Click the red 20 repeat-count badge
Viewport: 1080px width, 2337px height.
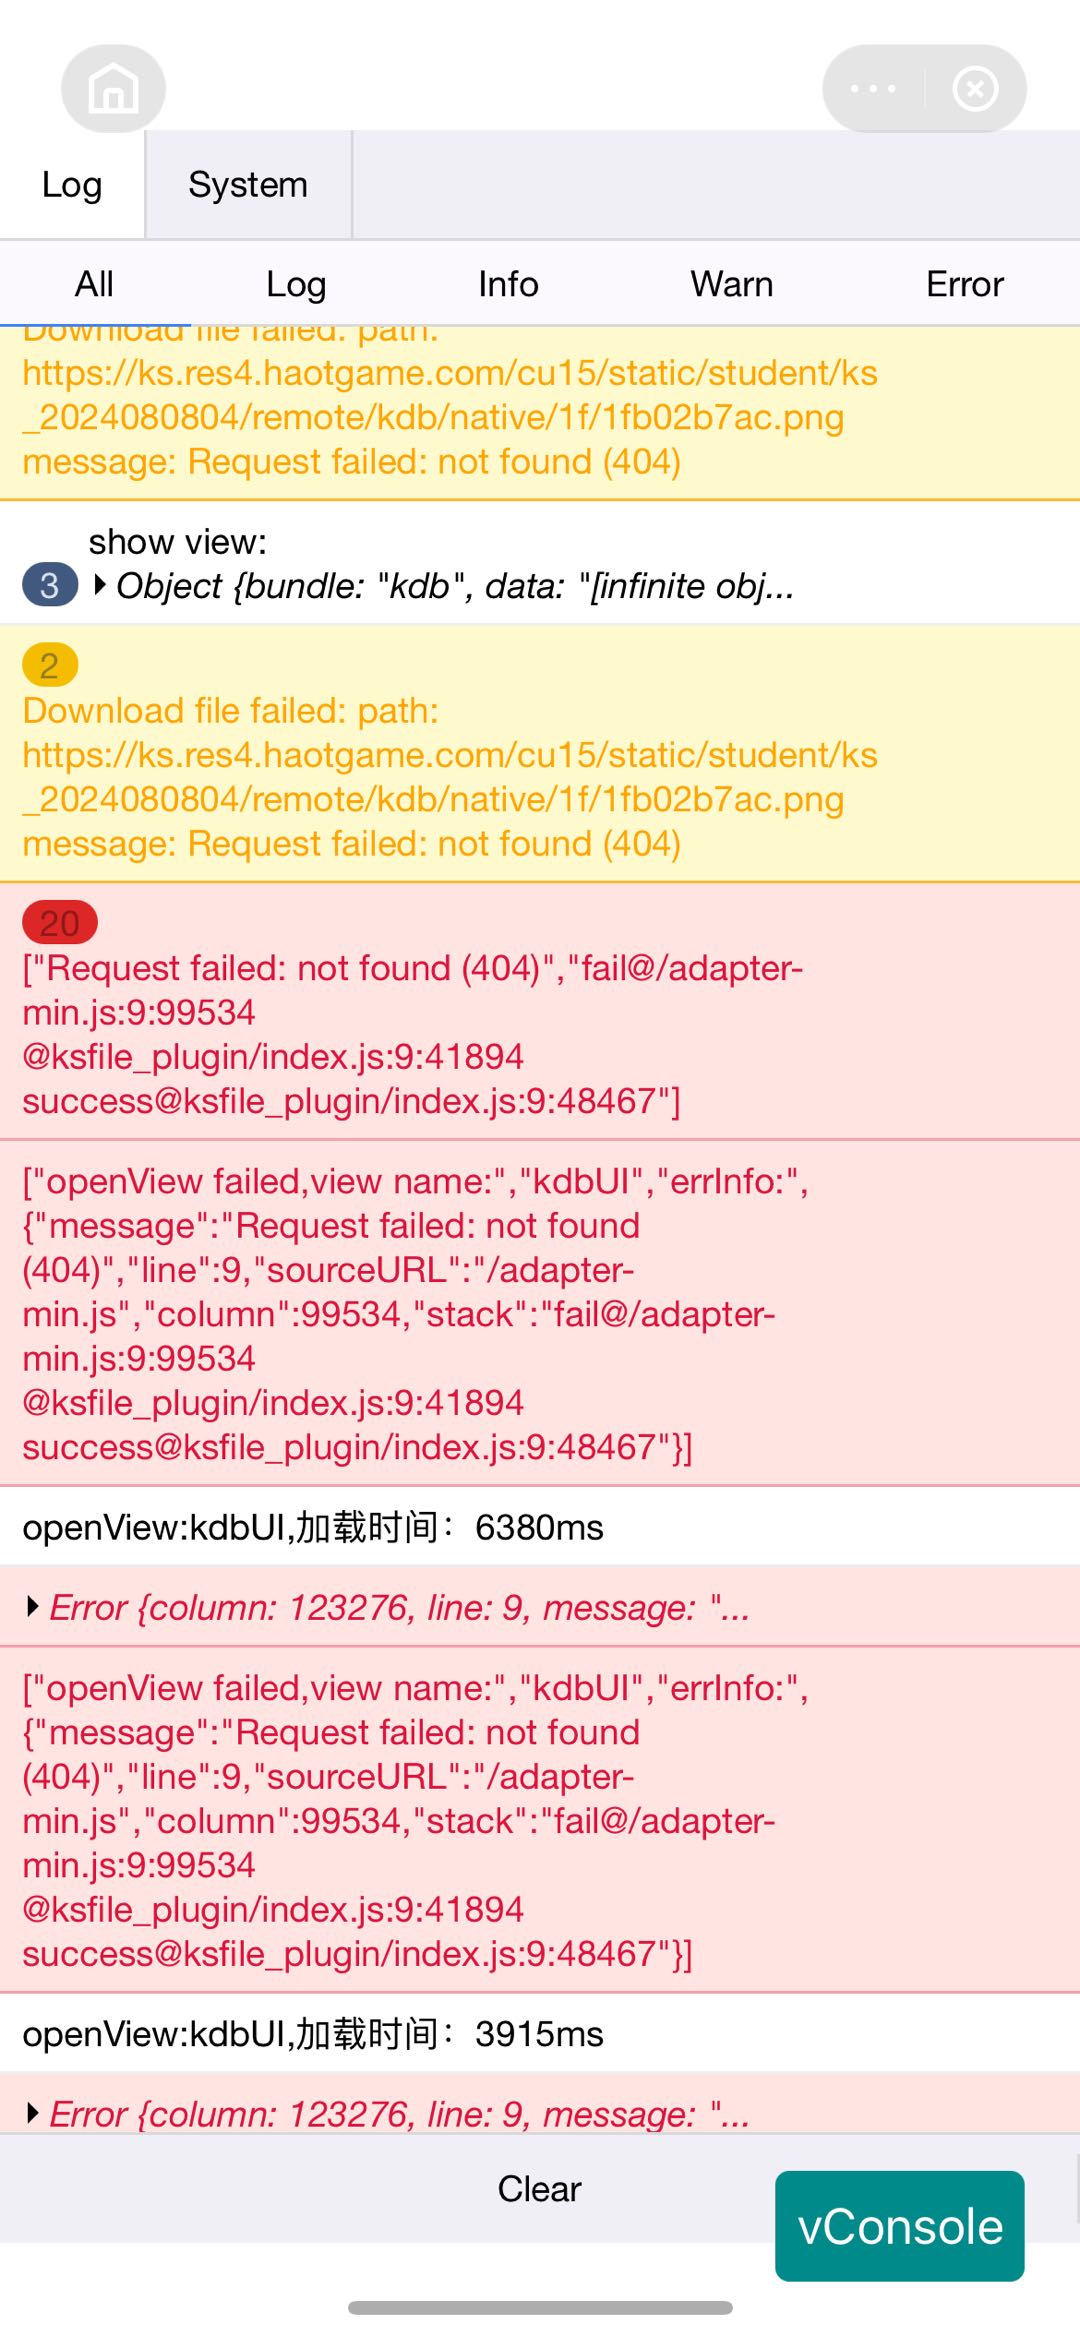[59, 922]
